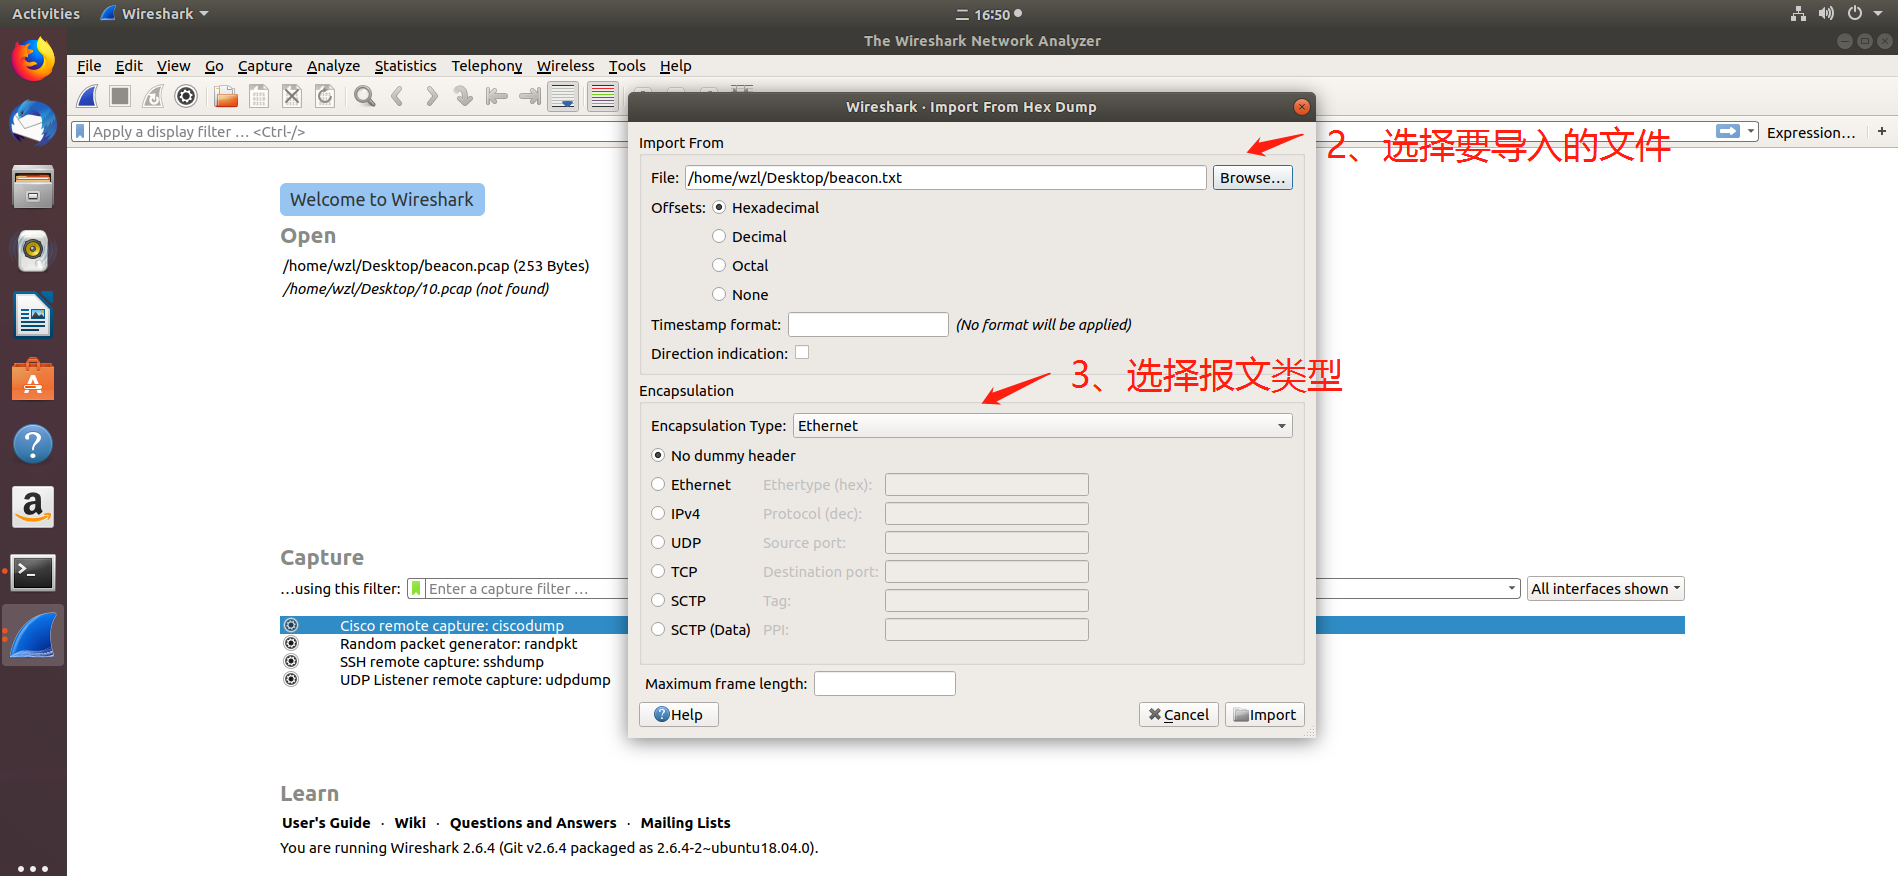This screenshot has width=1898, height=876.
Task: Open the display filter history dropdown arrow
Action: tap(1751, 131)
